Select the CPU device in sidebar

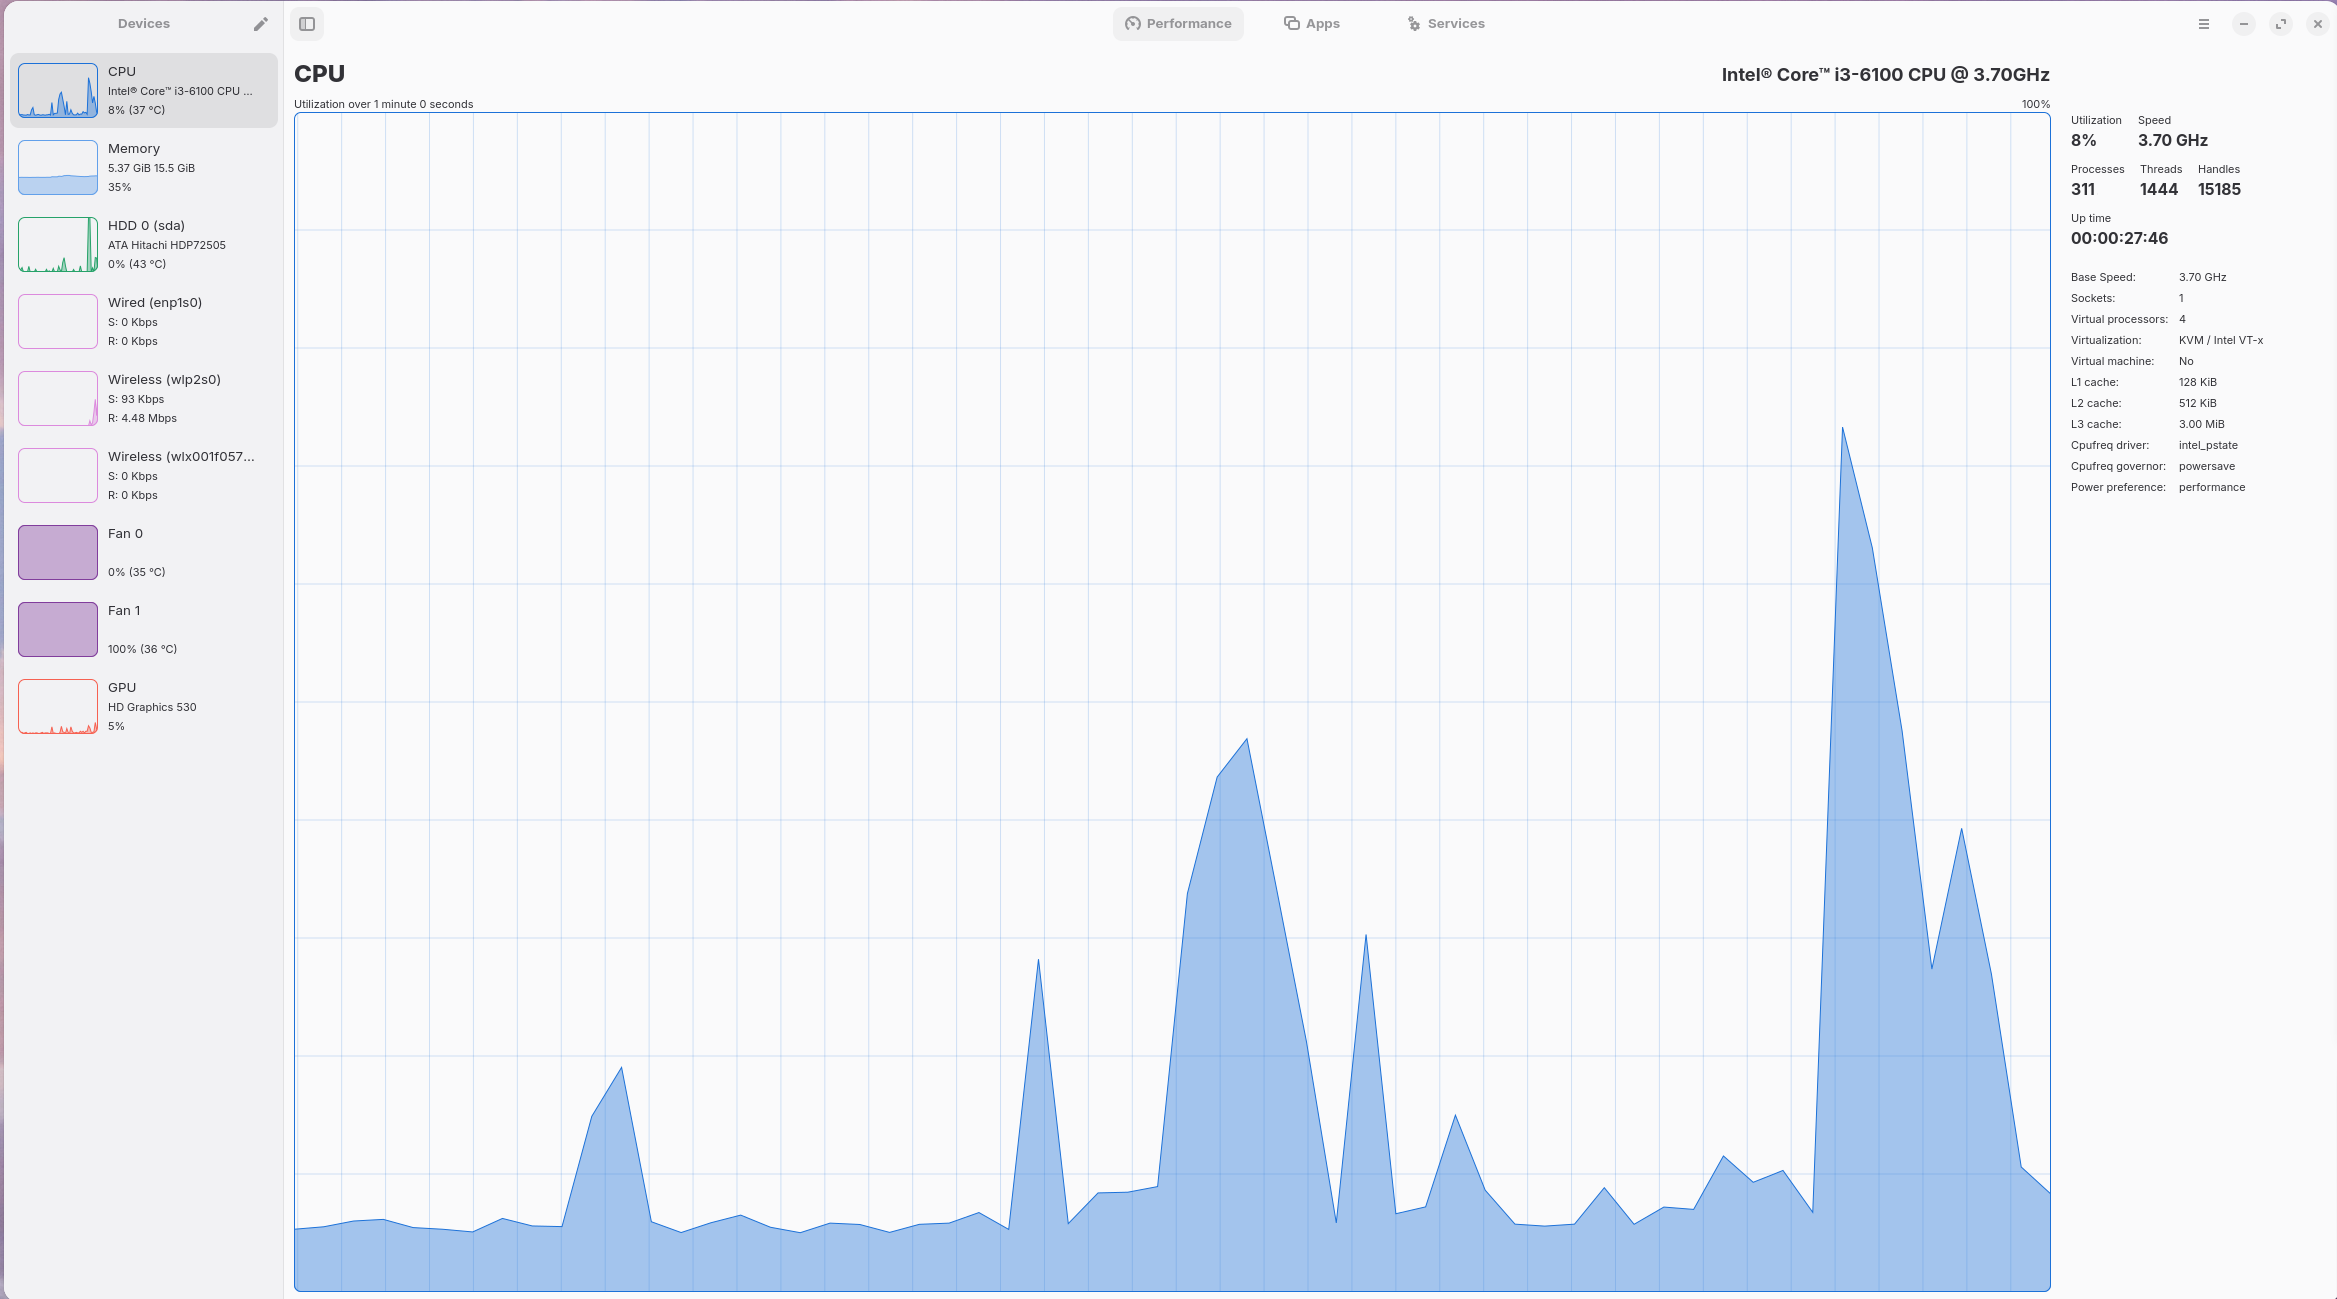pyautogui.click(x=144, y=91)
